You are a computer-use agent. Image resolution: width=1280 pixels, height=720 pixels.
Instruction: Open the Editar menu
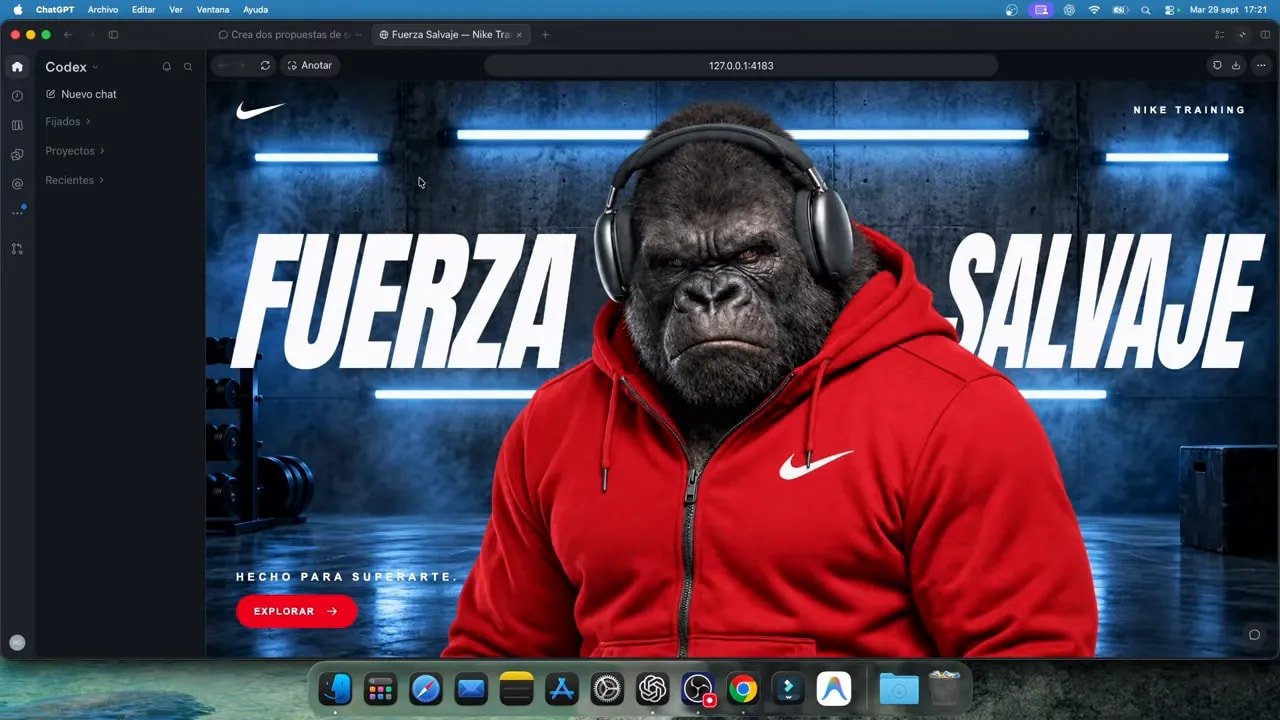(x=144, y=9)
